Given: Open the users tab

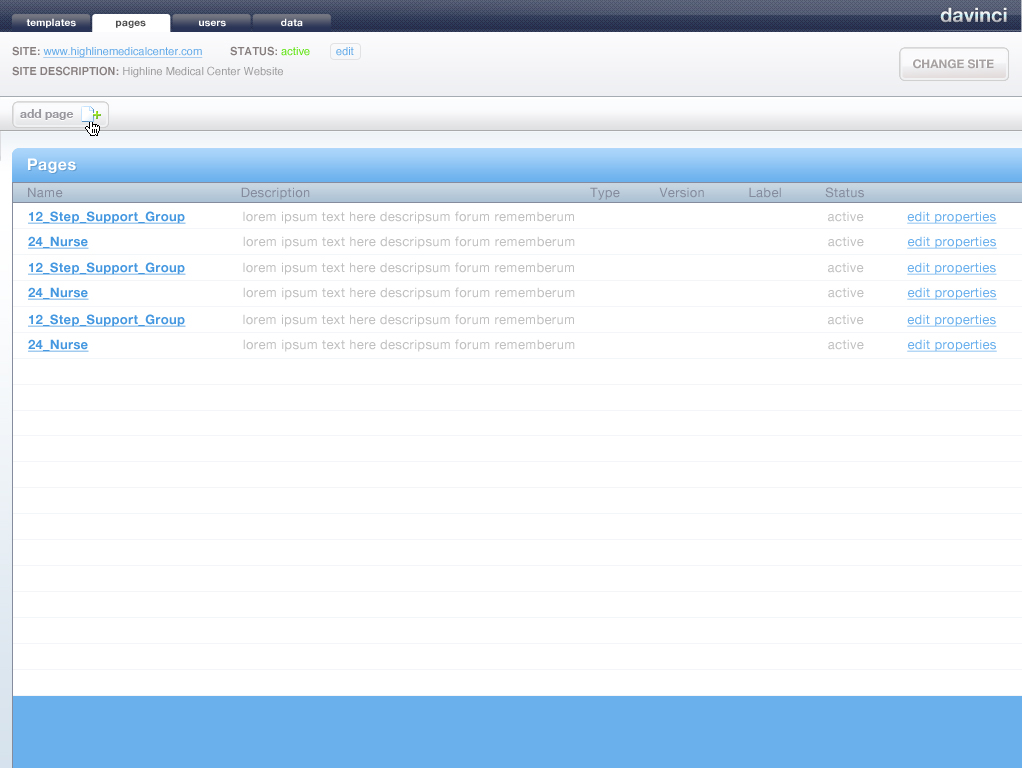Looking at the screenshot, I should 212,23.
